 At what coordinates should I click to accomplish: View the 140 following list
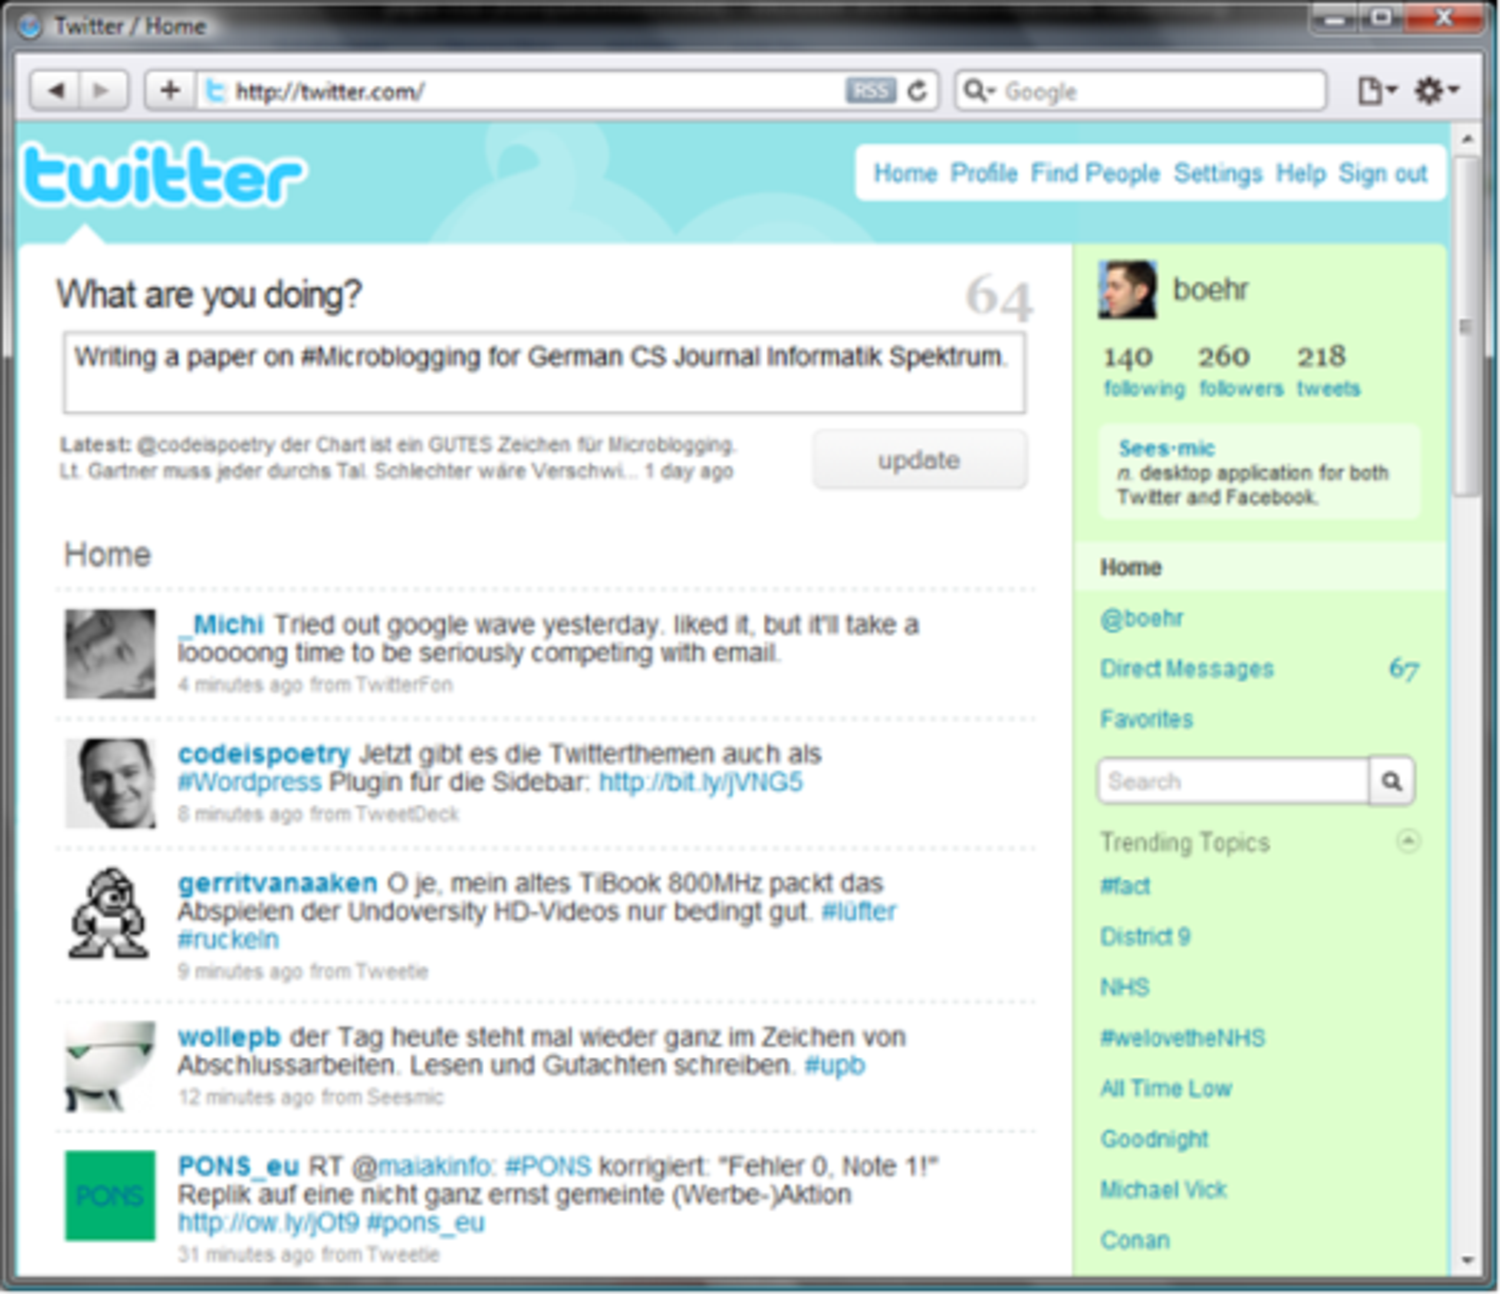click(1143, 371)
